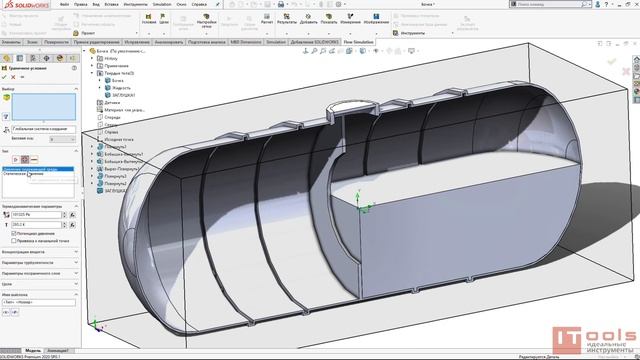Open Вставка menu
Viewport: 640px width, 360px height.
click(x=111, y=4)
